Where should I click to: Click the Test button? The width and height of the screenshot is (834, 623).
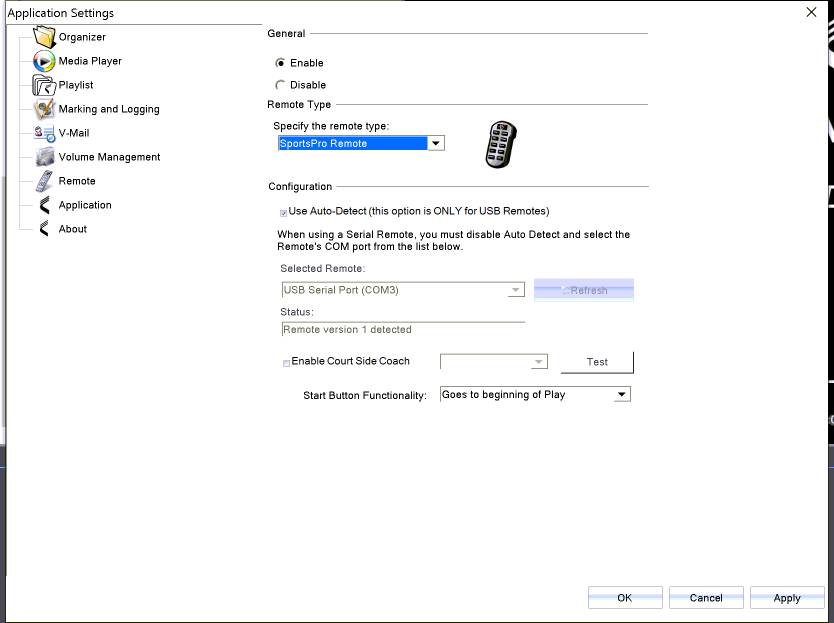click(x=597, y=362)
